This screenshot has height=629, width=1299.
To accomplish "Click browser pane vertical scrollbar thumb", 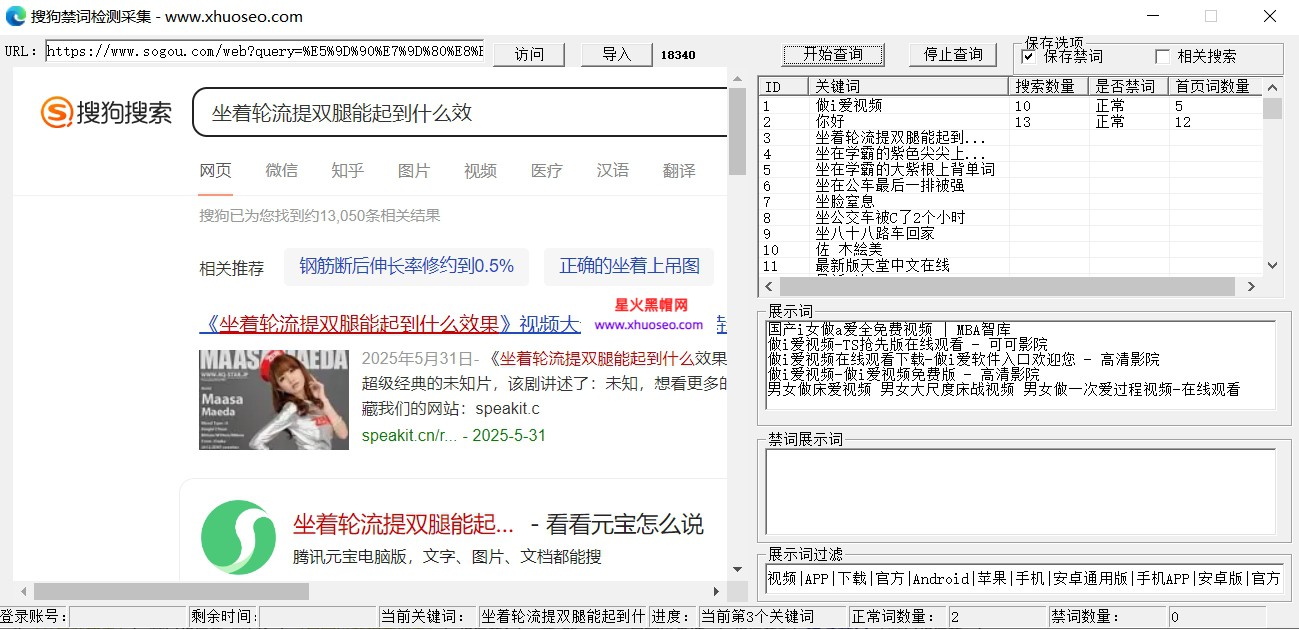I will tap(737, 130).
